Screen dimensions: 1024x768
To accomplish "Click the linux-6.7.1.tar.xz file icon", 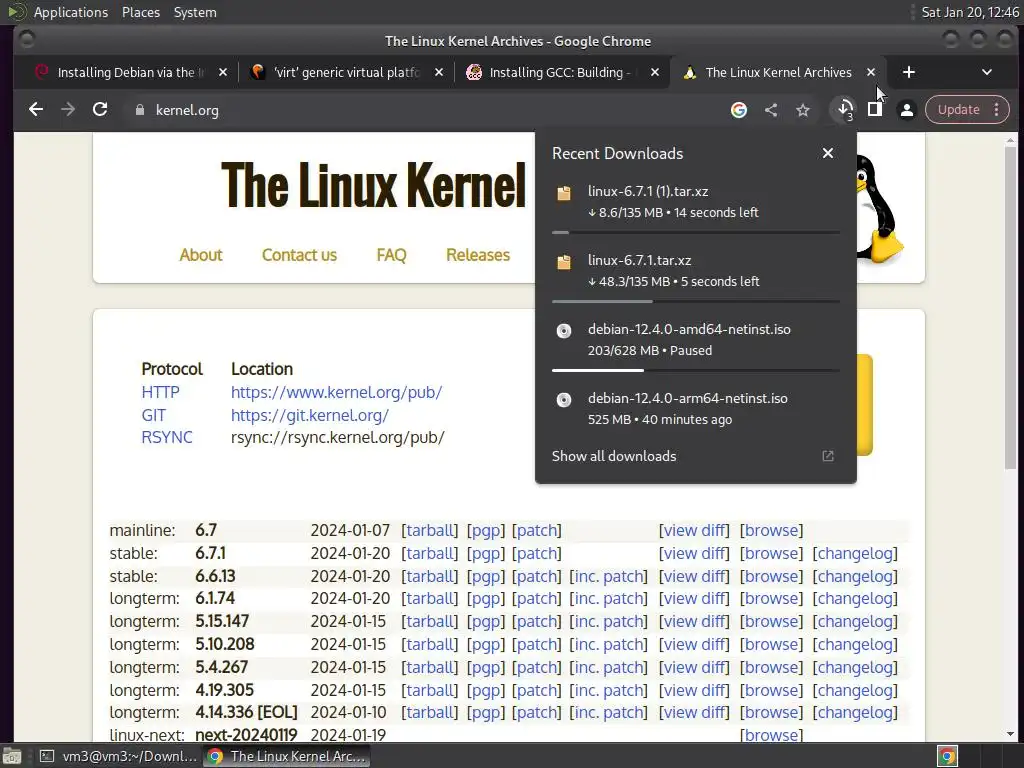I will click(564, 263).
